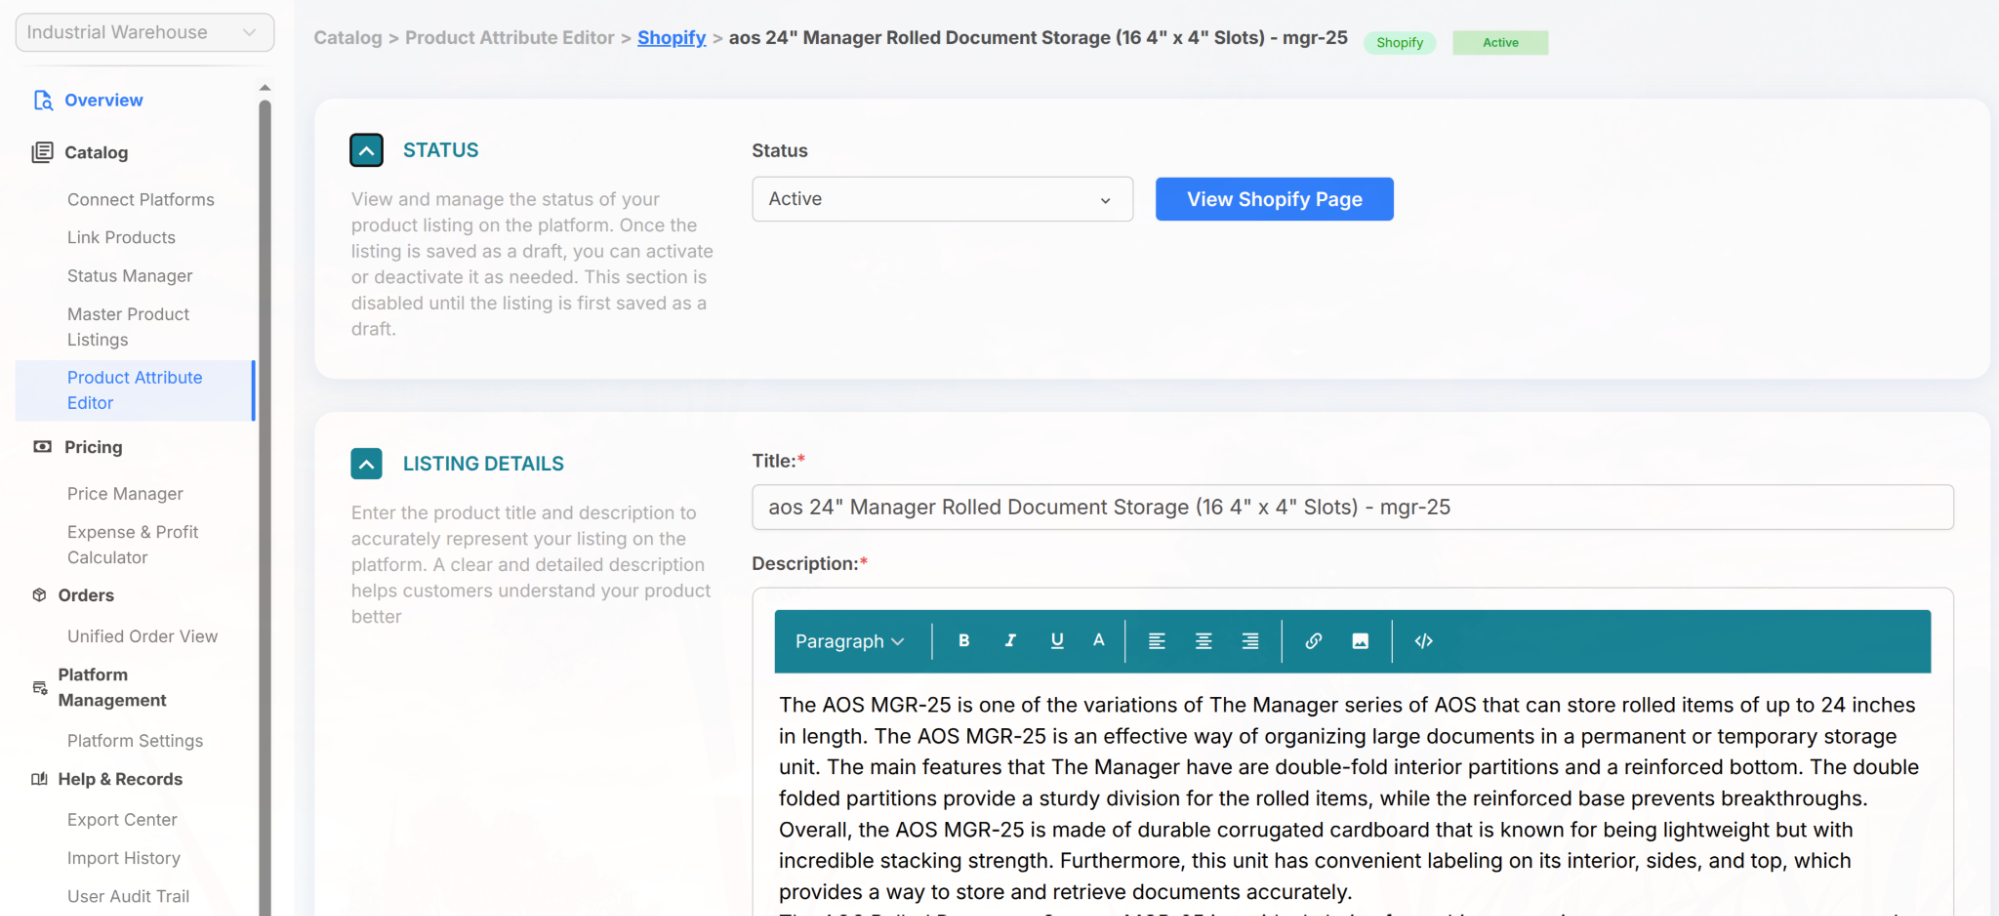
Task: Open Master Product Listings
Action: pyautogui.click(x=128, y=327)
